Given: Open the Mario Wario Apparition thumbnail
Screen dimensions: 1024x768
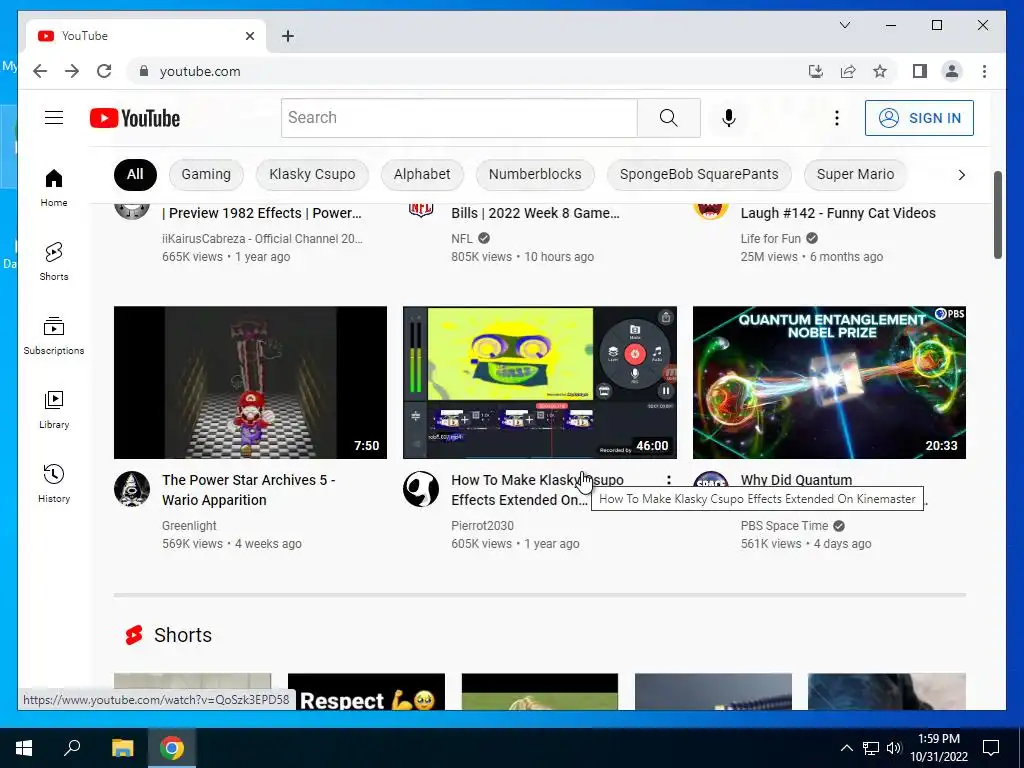Looking at the screenshot, I should tap(250, 382).
